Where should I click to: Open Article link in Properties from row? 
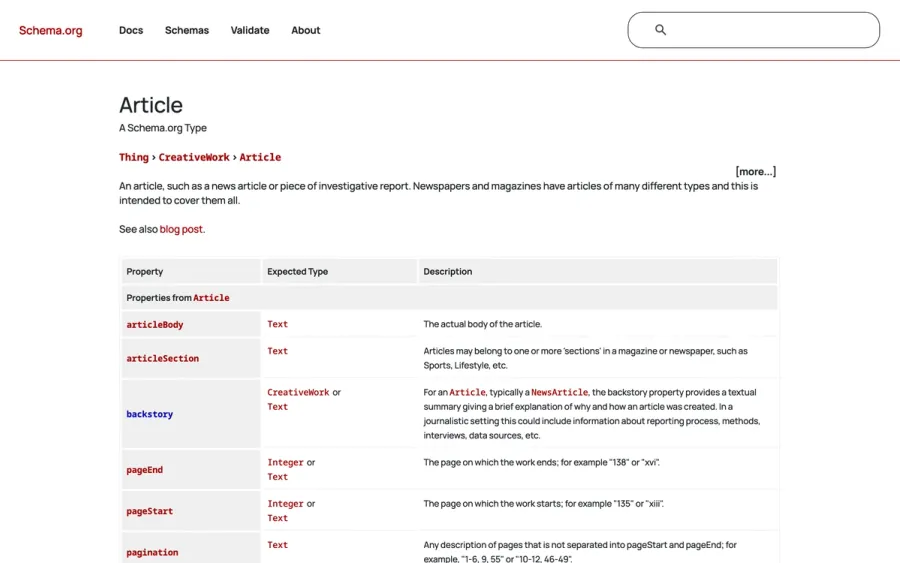(211, 298)
